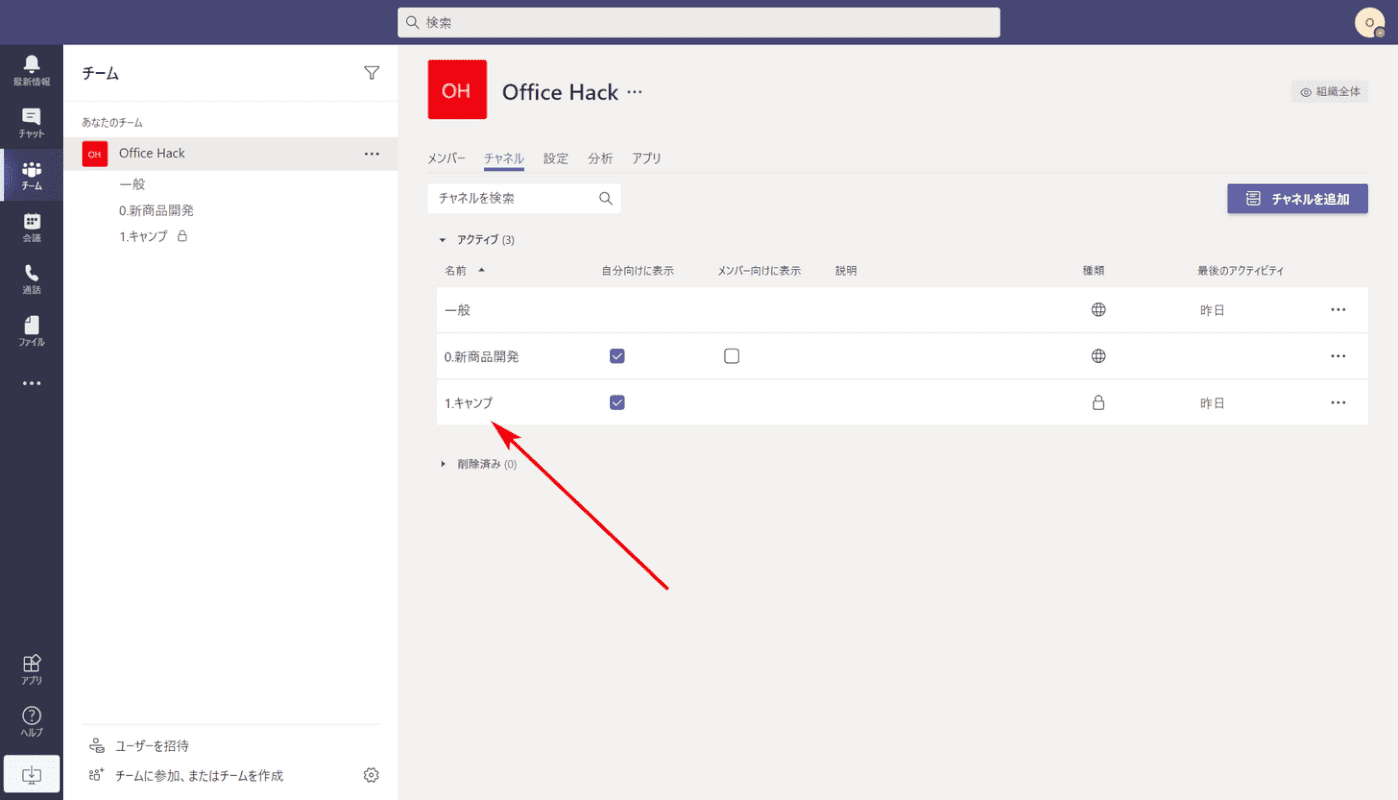This screenshot has width=1398, height=800.
Task: Click 種類 column header
Action: click(1093, 271)
